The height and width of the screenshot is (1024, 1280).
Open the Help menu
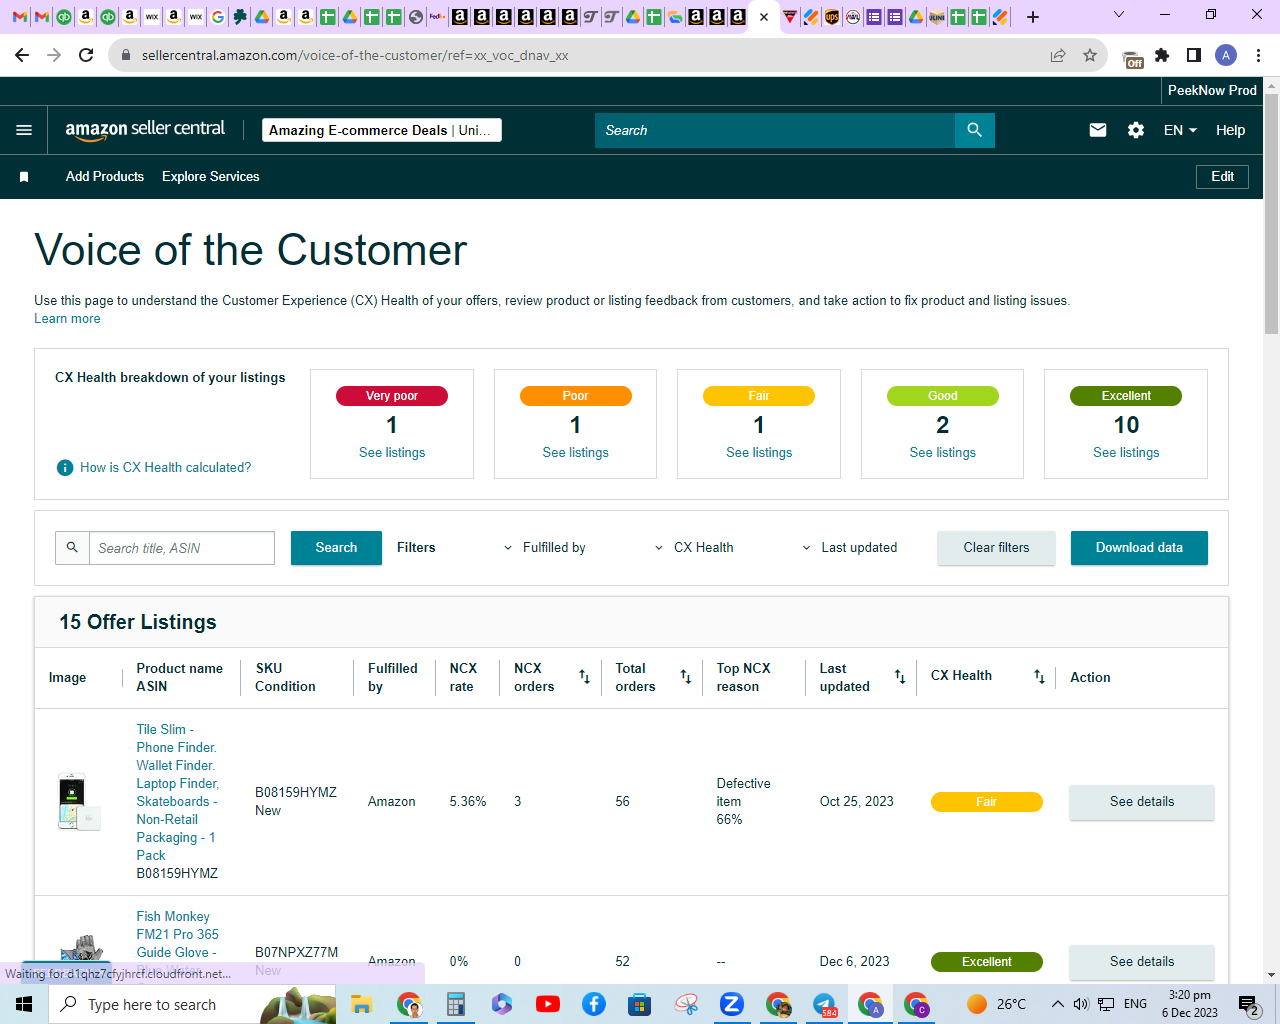[x=1230, y=130]
